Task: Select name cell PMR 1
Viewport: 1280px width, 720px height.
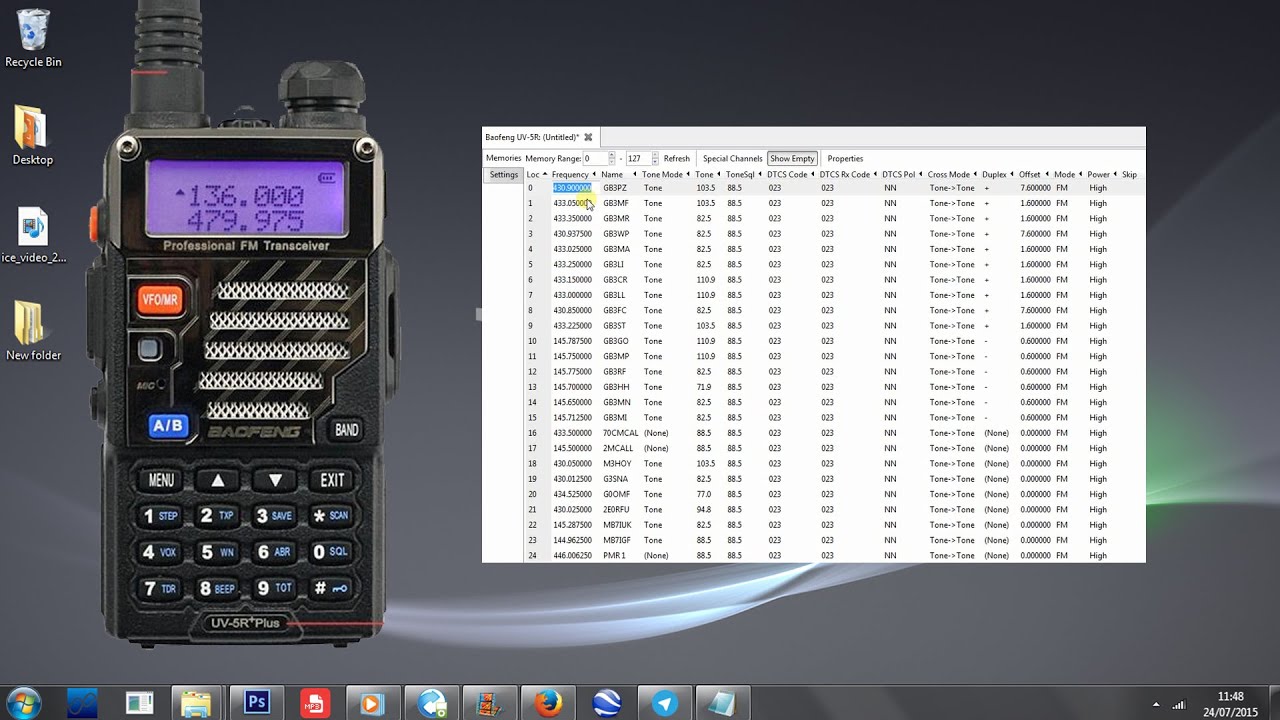Action: click(x=614, y=556)
